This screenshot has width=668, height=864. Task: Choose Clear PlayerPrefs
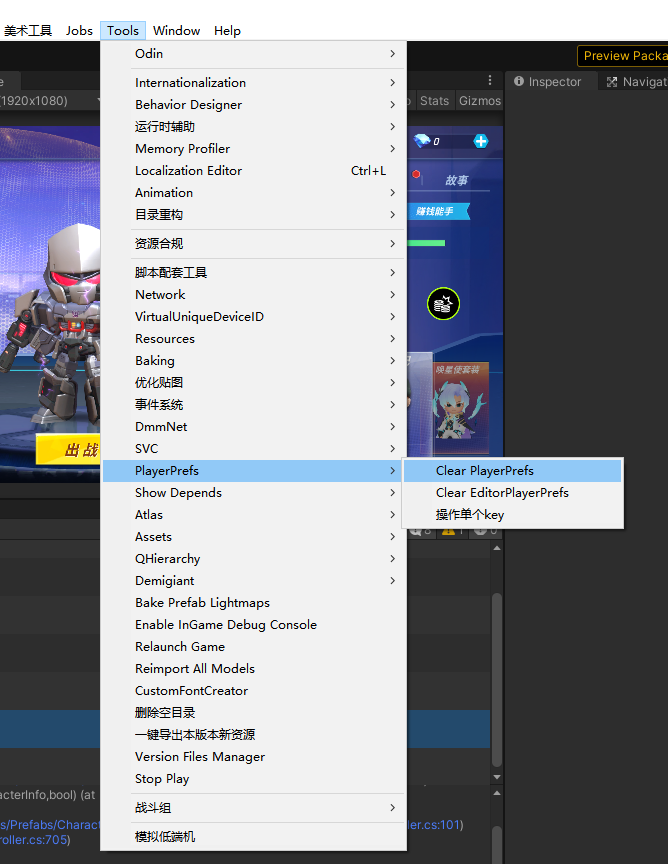pos(513,471)
